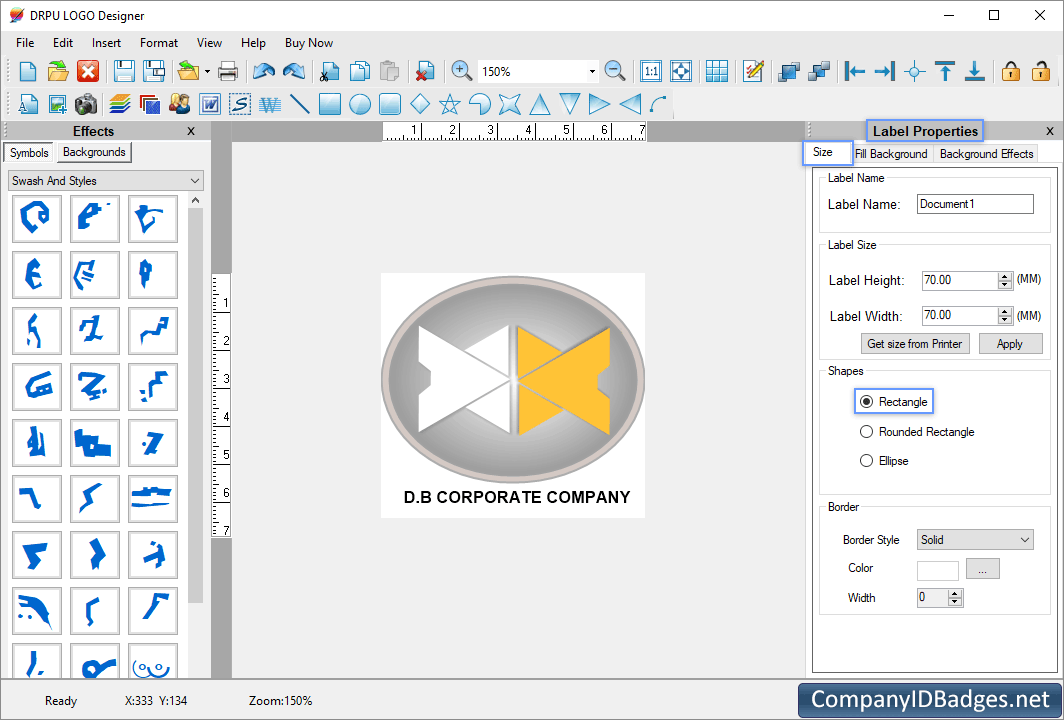Click the border Color swatch
Image resolution: width=1064 pixels, height=720 pixels.
click(x=938, y=570)
